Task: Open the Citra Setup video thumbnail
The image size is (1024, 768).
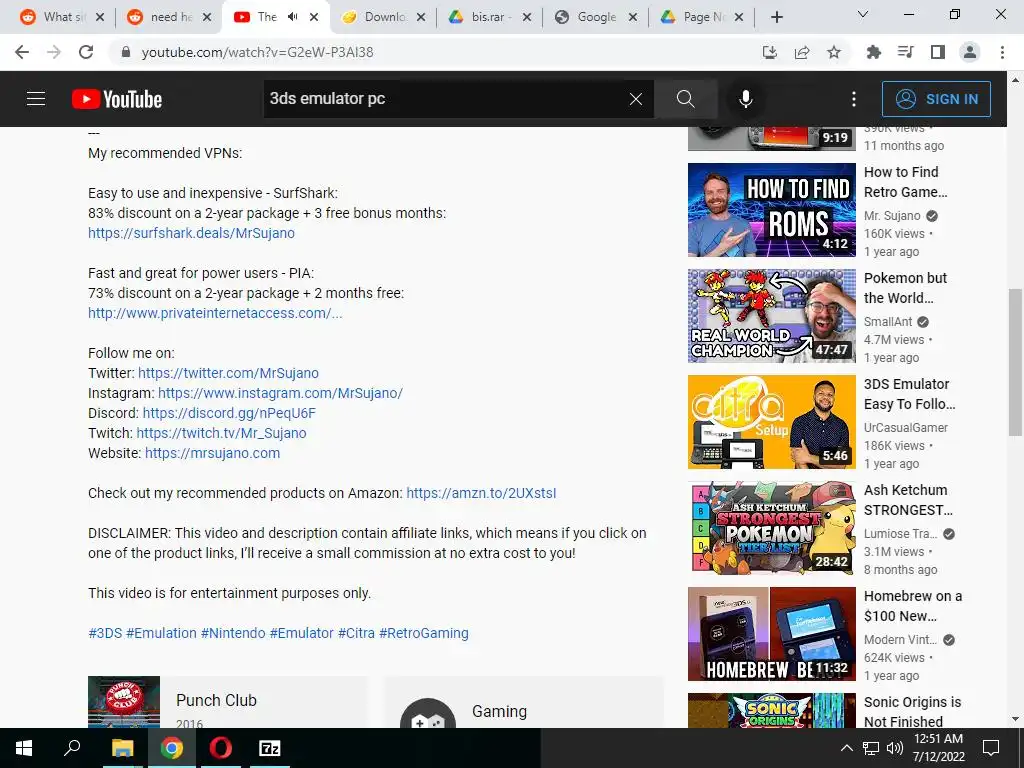Action: (771, 421)
